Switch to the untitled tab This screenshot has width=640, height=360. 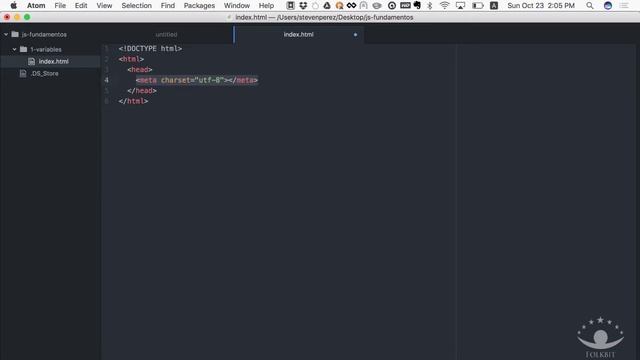tap(167, 35)
